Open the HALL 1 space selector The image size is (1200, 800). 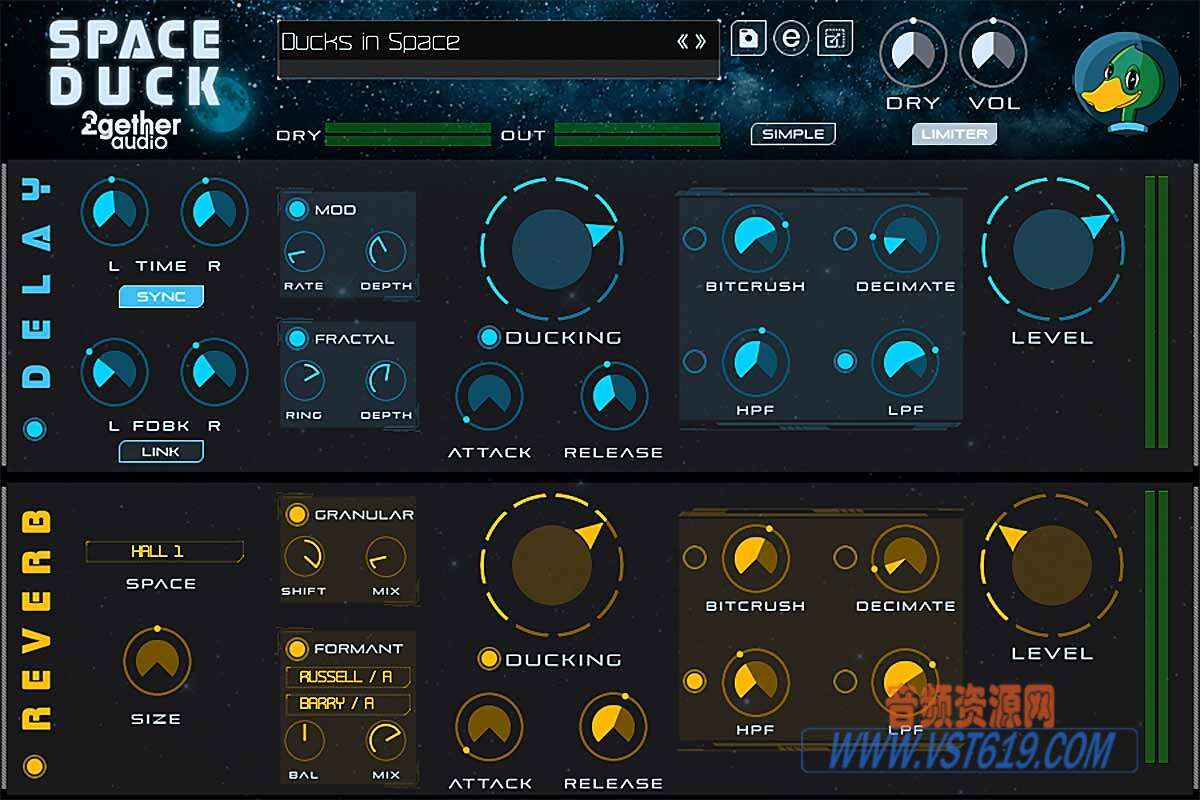coord(165,550)
